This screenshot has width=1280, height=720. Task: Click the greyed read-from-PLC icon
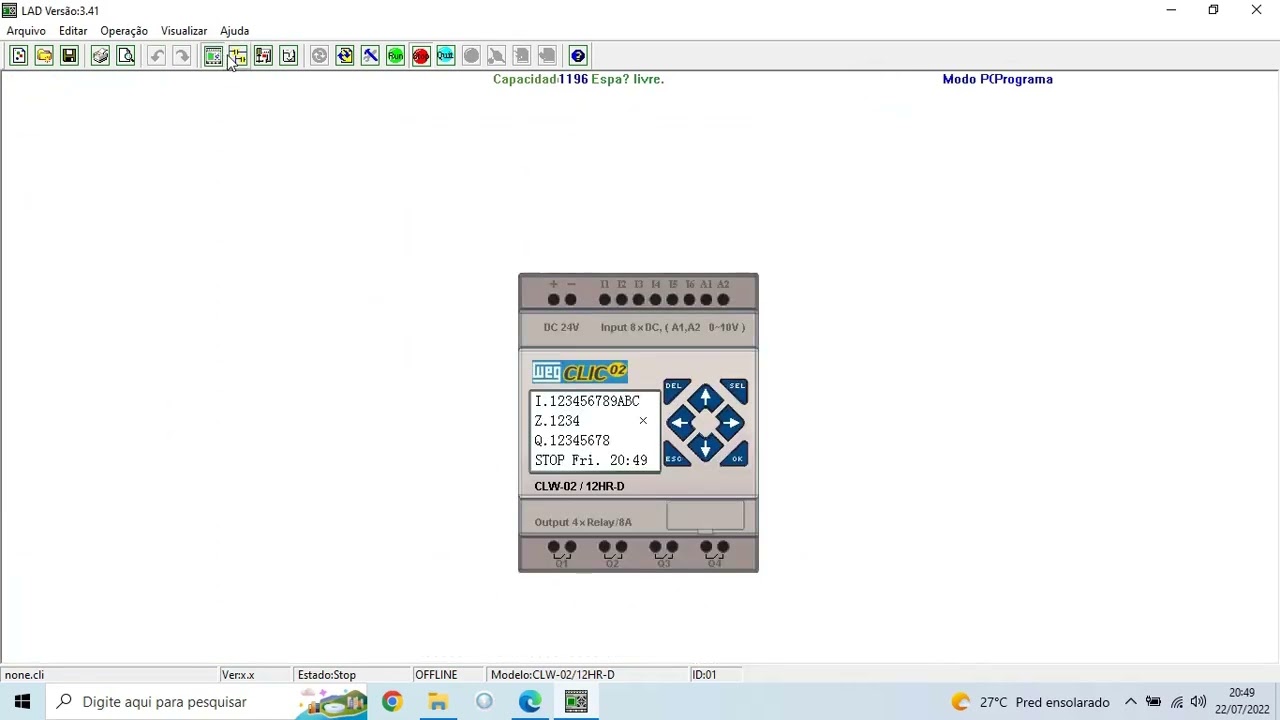pos(547,56)
